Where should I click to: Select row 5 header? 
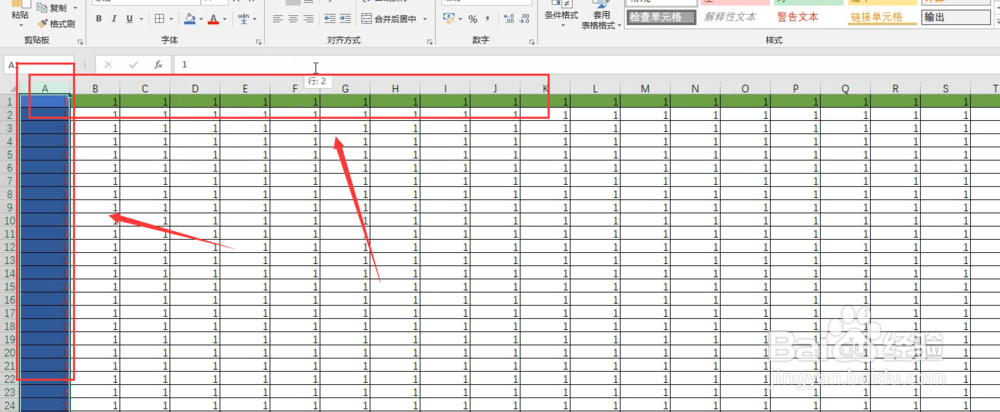tap(10, 154)
